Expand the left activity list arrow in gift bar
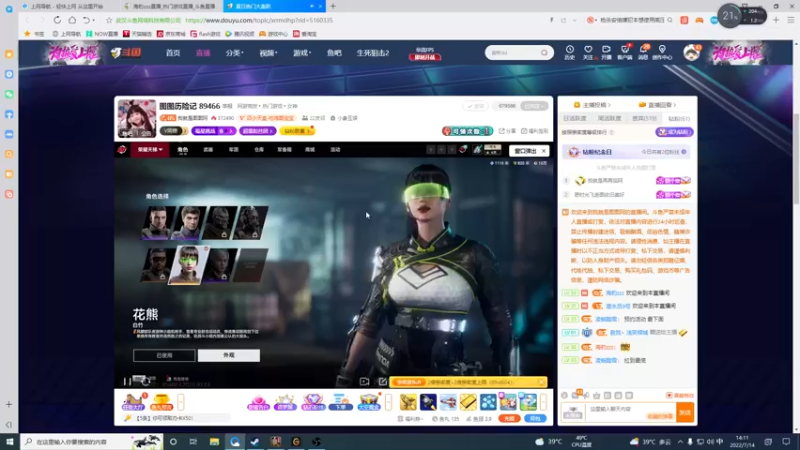 [181, 402]
